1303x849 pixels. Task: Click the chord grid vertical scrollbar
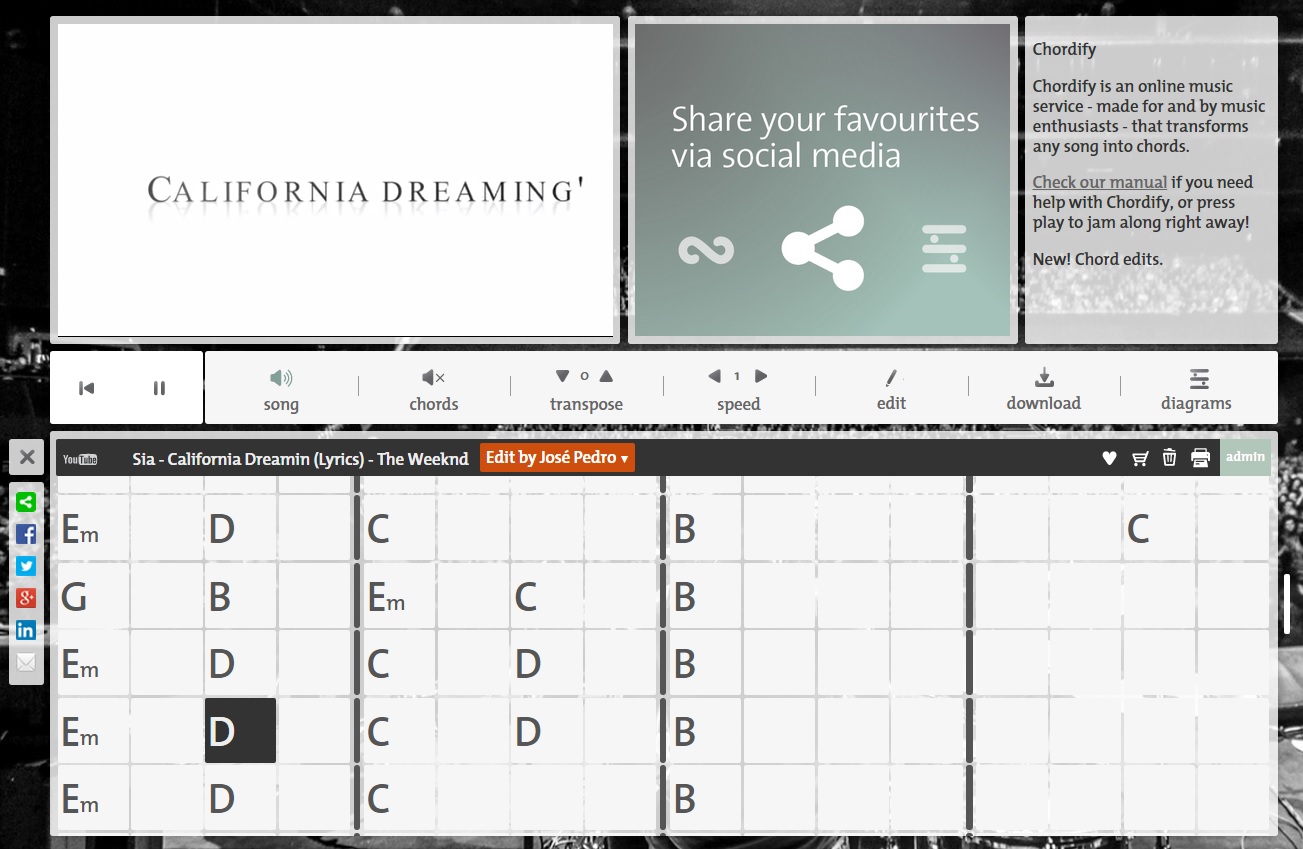[x=1287, y=604]
